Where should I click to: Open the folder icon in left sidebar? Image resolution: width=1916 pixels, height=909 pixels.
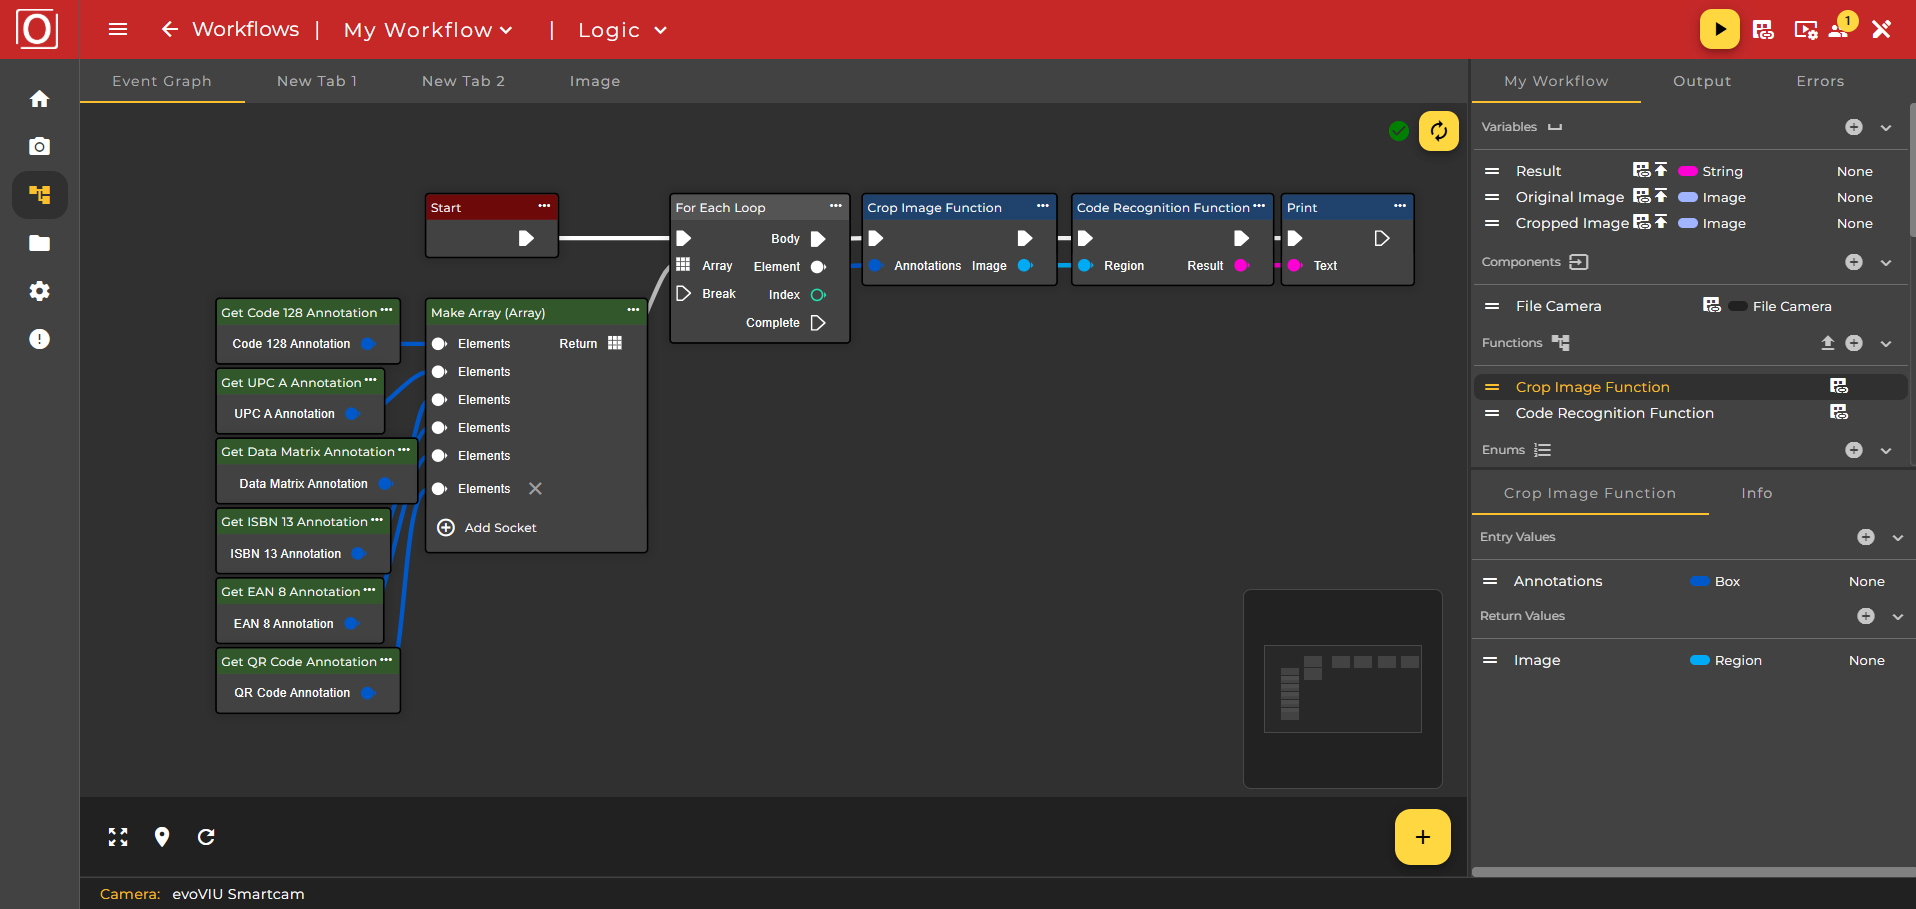point(39,243)
